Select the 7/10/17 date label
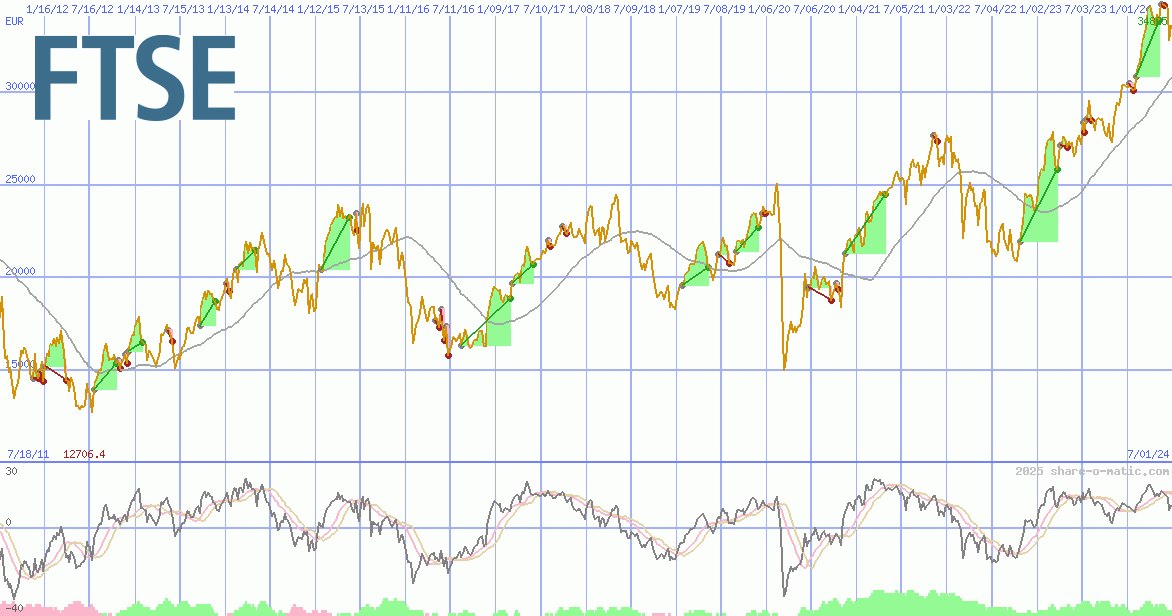 click(x=543, y=9)
